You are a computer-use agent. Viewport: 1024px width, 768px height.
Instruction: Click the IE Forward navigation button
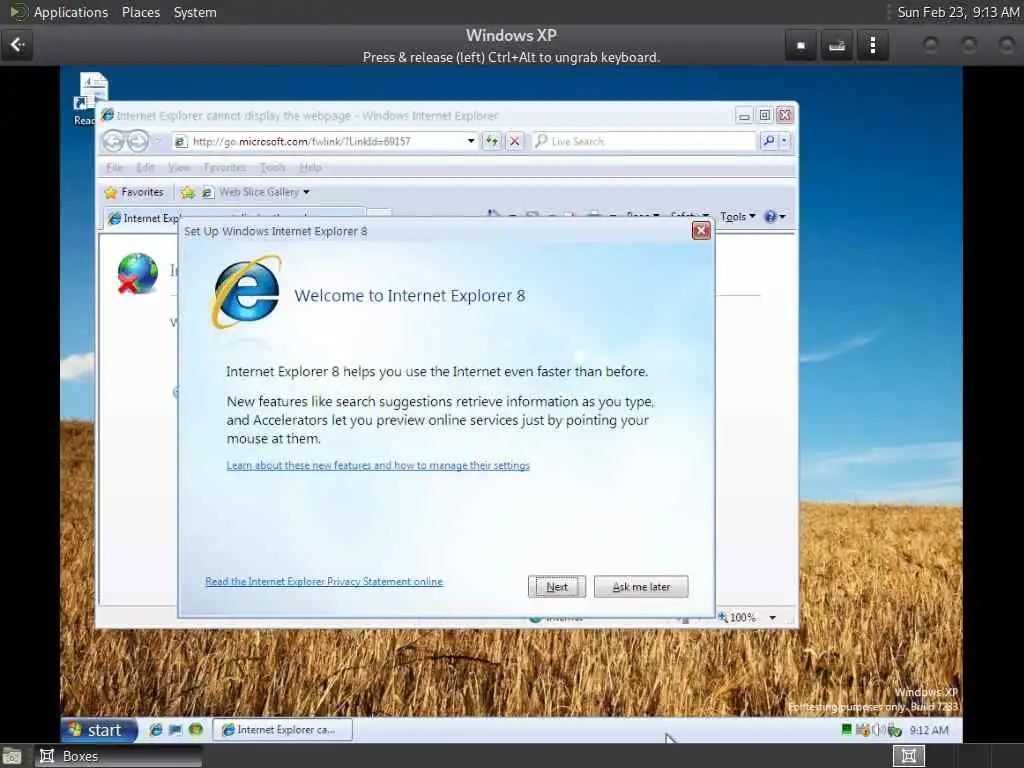(137, 140)
